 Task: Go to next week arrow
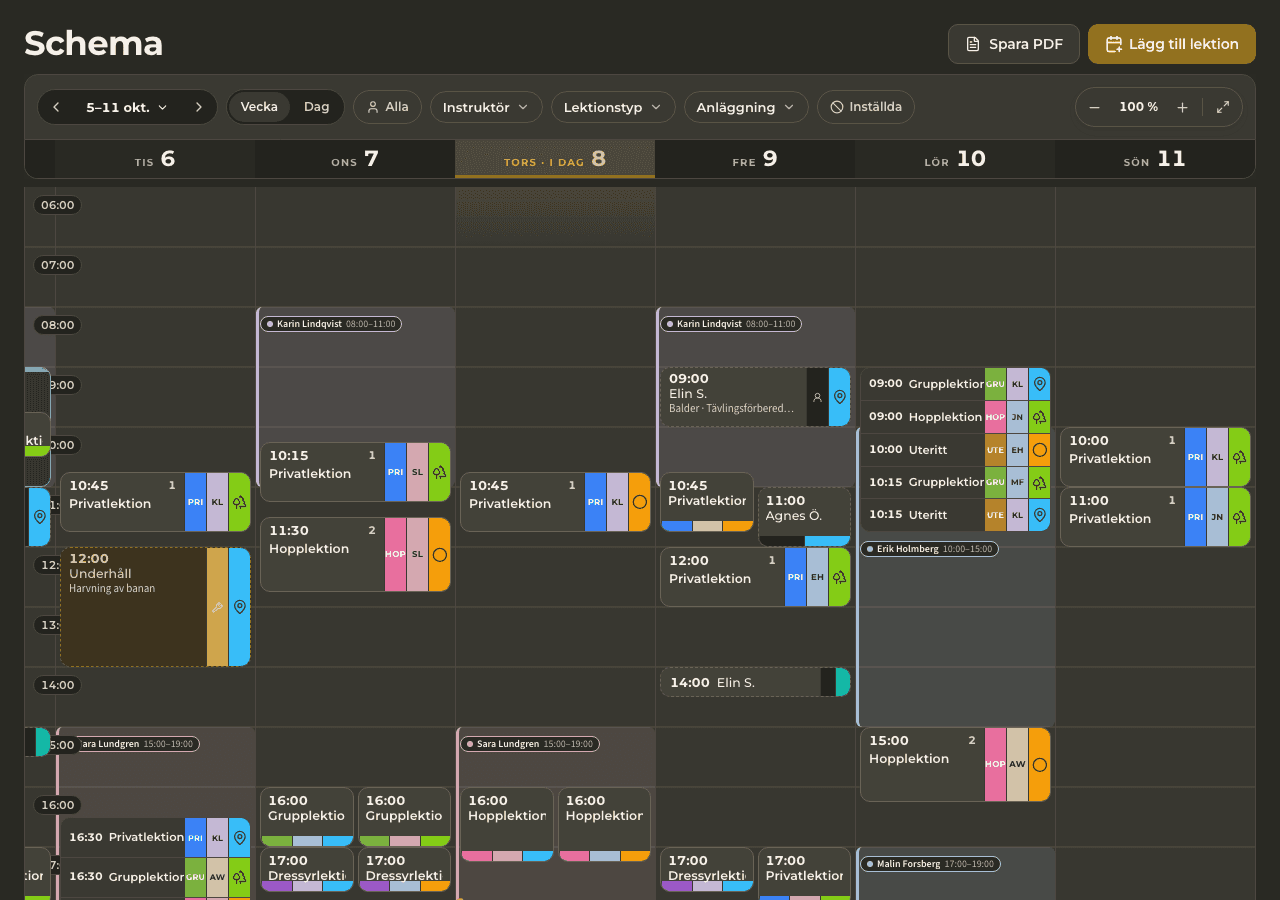[x=199, y=107]
